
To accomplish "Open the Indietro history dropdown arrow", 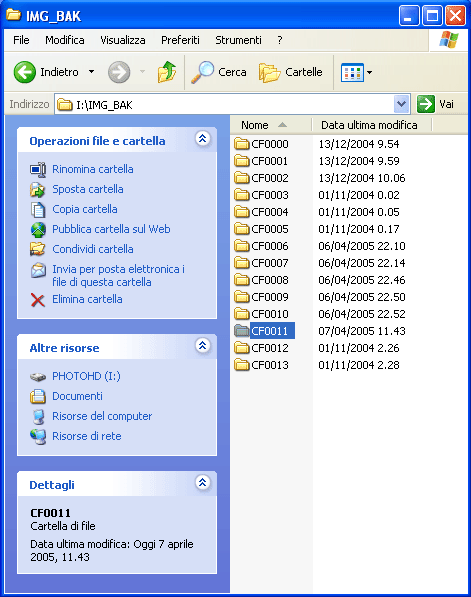I will 91,72.
